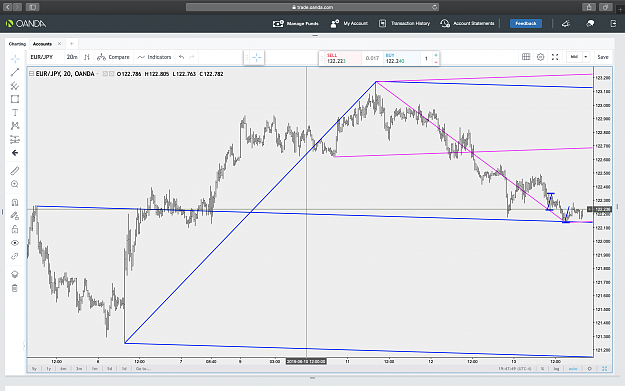Switch to the Charting tab
Viewport: 625px width, 391px height.
coord(17,44)
